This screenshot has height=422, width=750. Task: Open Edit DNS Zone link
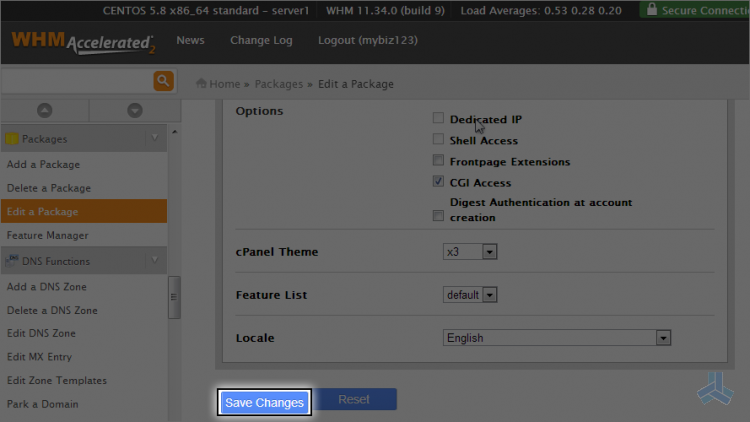click(41, 333)
